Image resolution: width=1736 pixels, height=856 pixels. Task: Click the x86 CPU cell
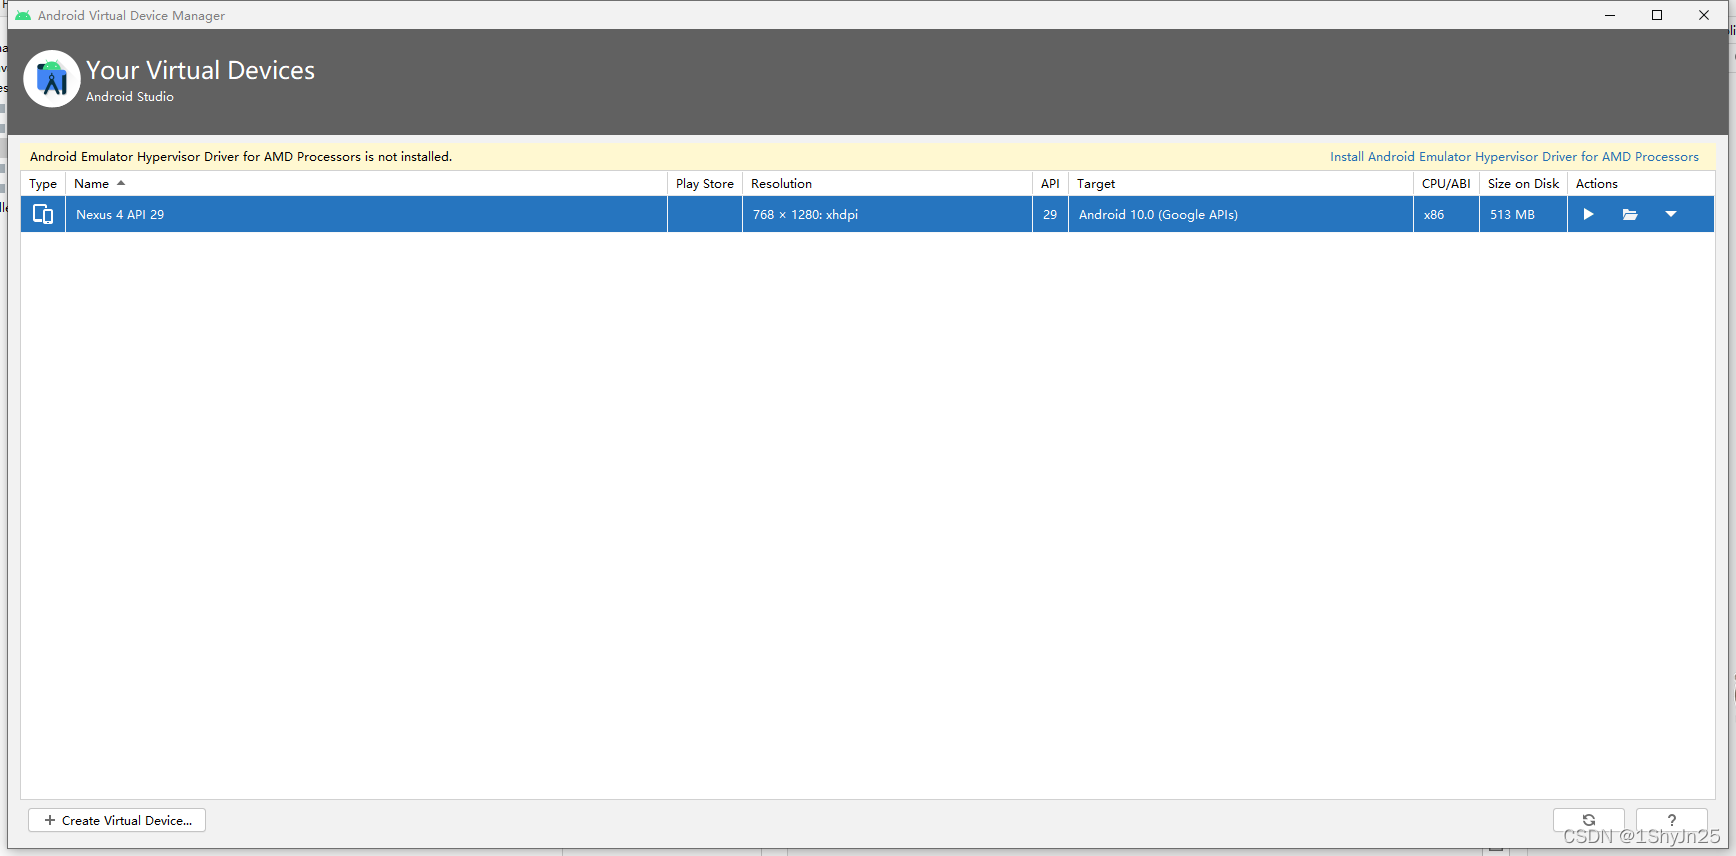tap(1446, 214)
